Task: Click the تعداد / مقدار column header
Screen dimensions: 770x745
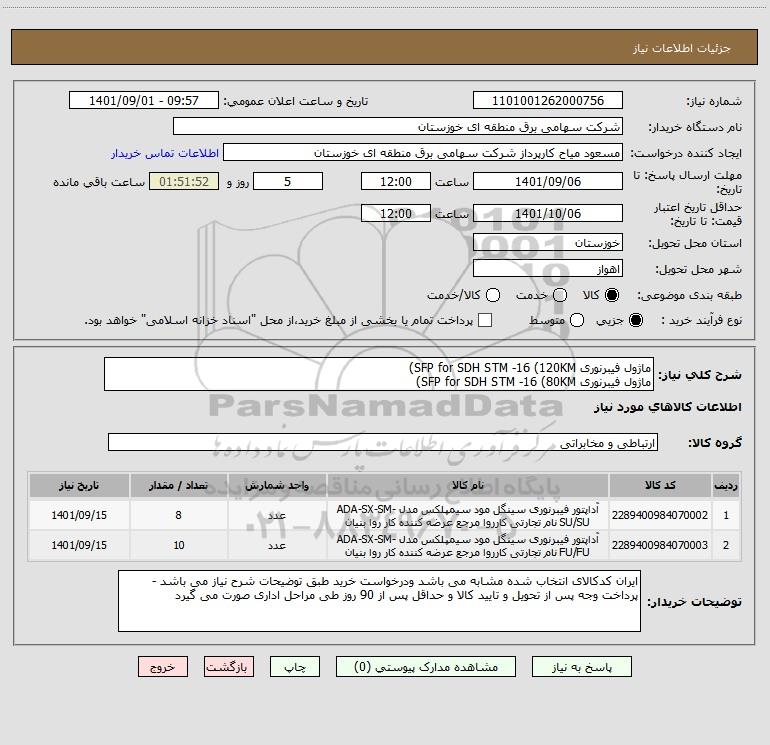Action: click(x=178, y=486)
